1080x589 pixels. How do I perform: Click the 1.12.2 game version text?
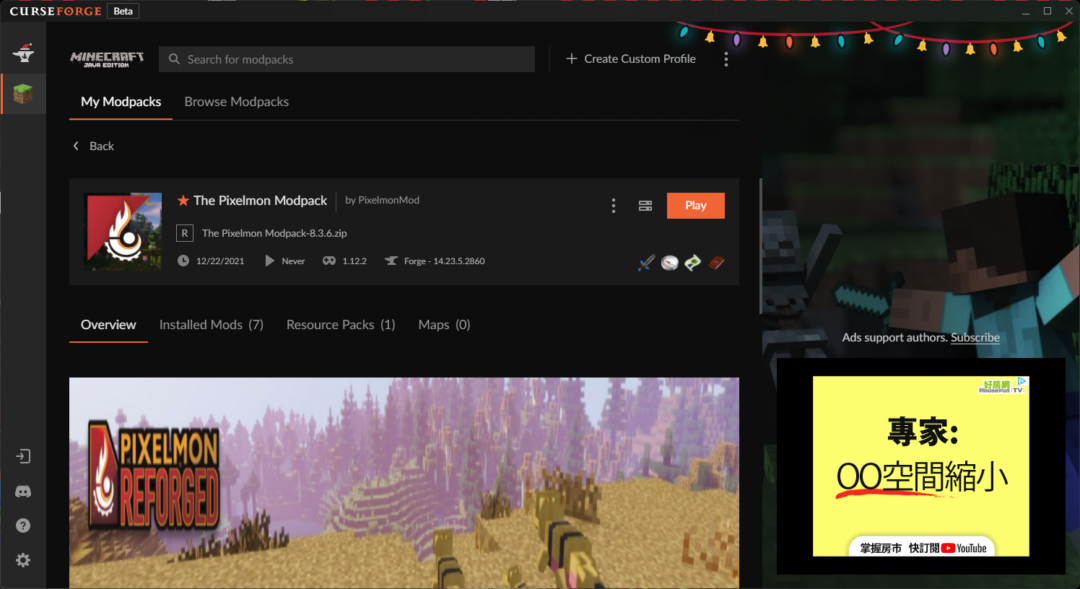click(354, 261)
